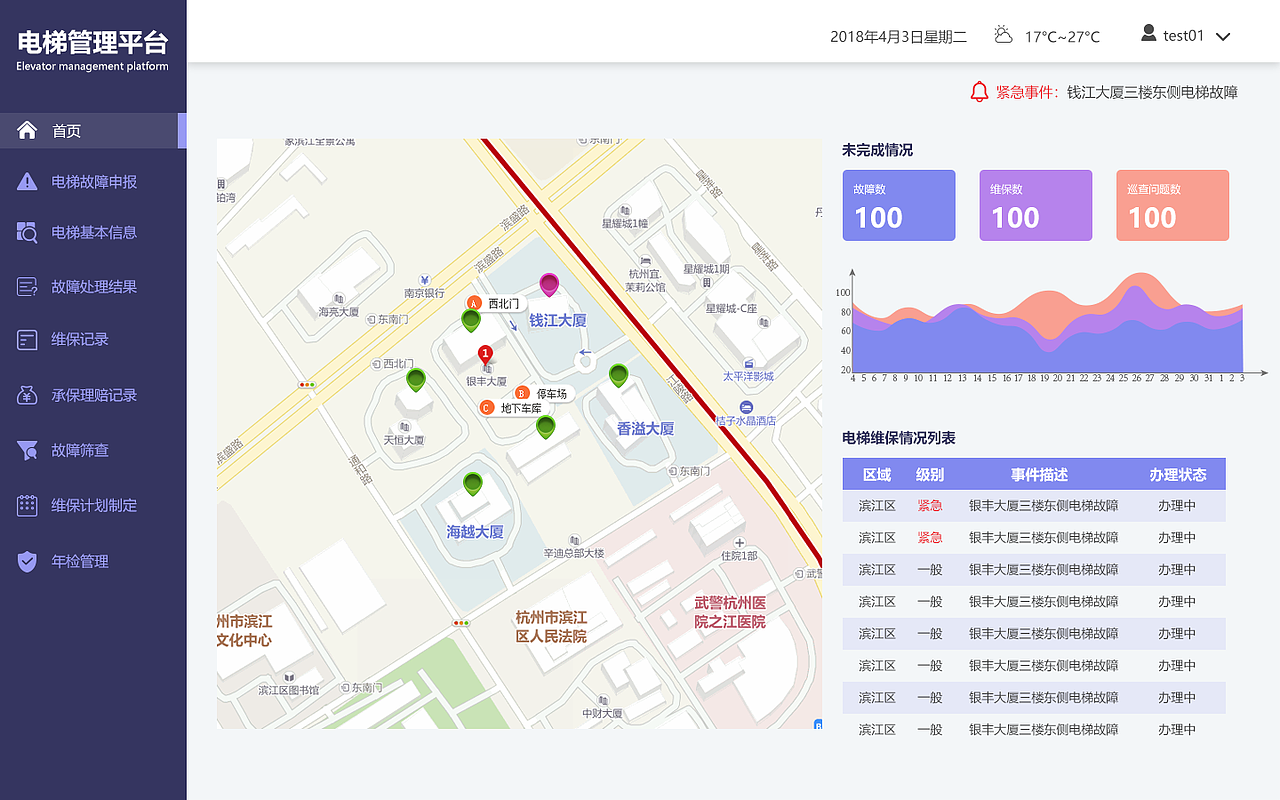Image resolution: width=1280 pixels, height=800 pixels.
Task: Click the weather icon in the header
Action: (1001, 33)
